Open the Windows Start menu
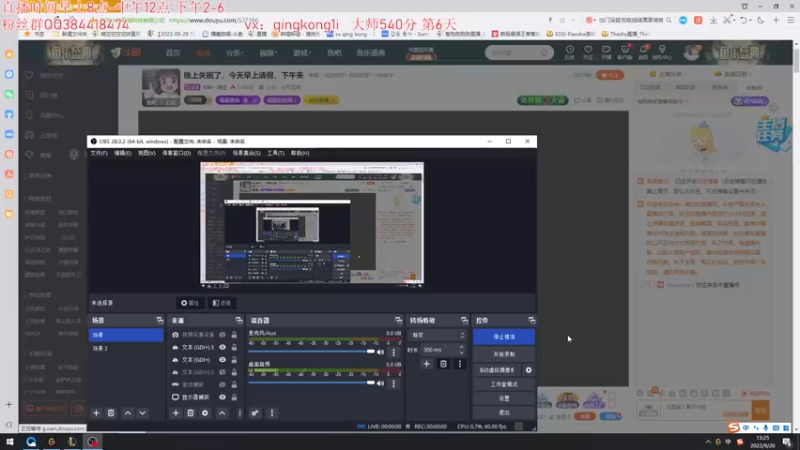800x450 pixels. pos(10,442)
